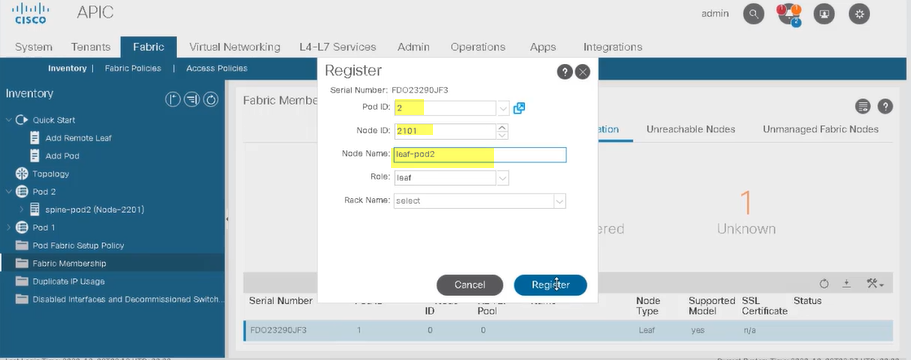Click the Serial Number column header

pos(281,301)
